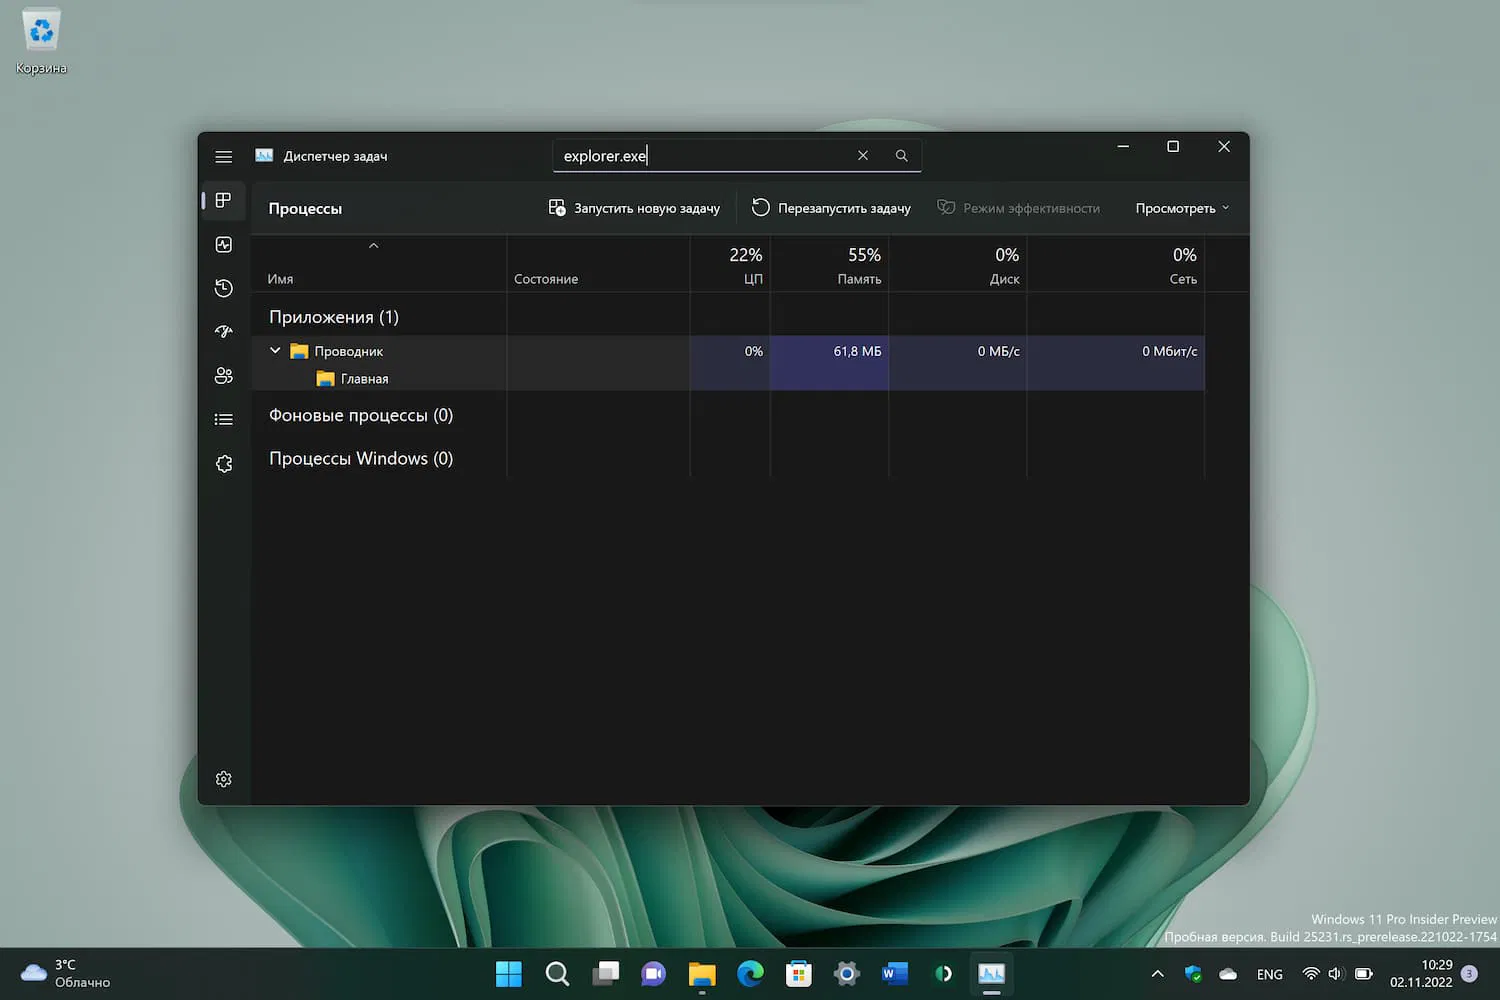This screenshot has width=1500, height=1000.
Task: Click Перезапустить задачу button
Action: 831,208
